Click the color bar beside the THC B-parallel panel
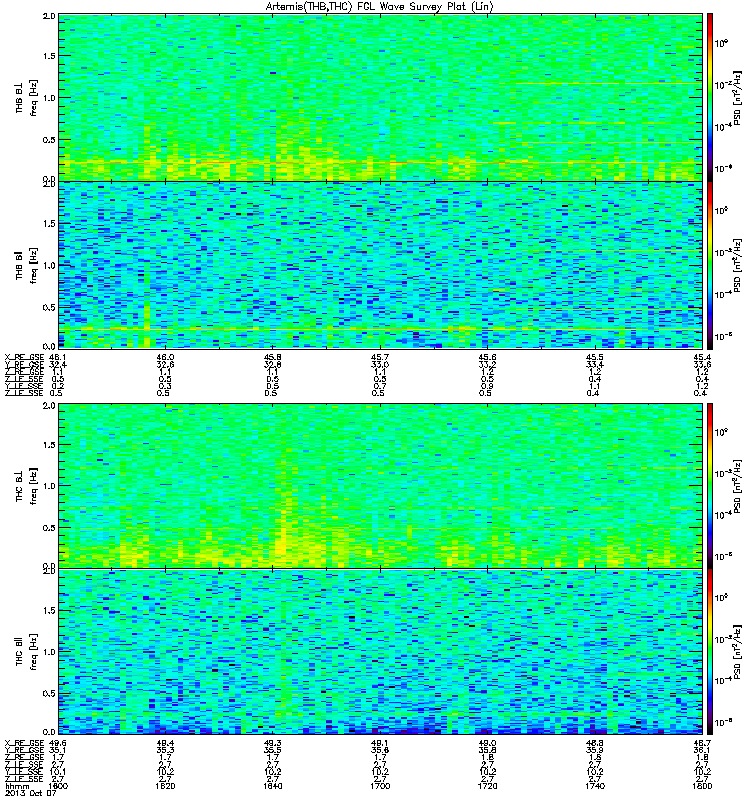750x800 pixels. [x=710, y=652]
